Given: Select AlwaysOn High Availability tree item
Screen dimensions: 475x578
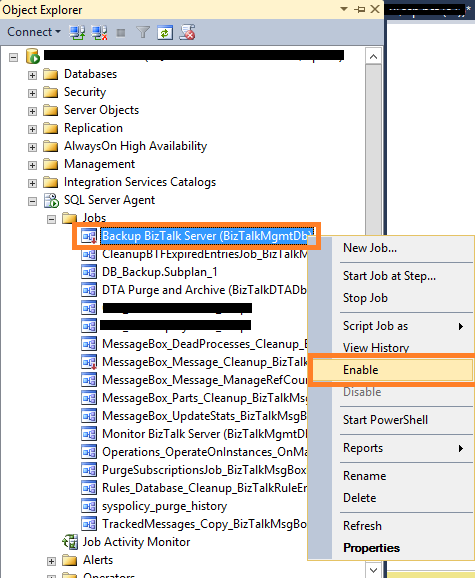Looking at the screenshot, I should coord(135,146).
